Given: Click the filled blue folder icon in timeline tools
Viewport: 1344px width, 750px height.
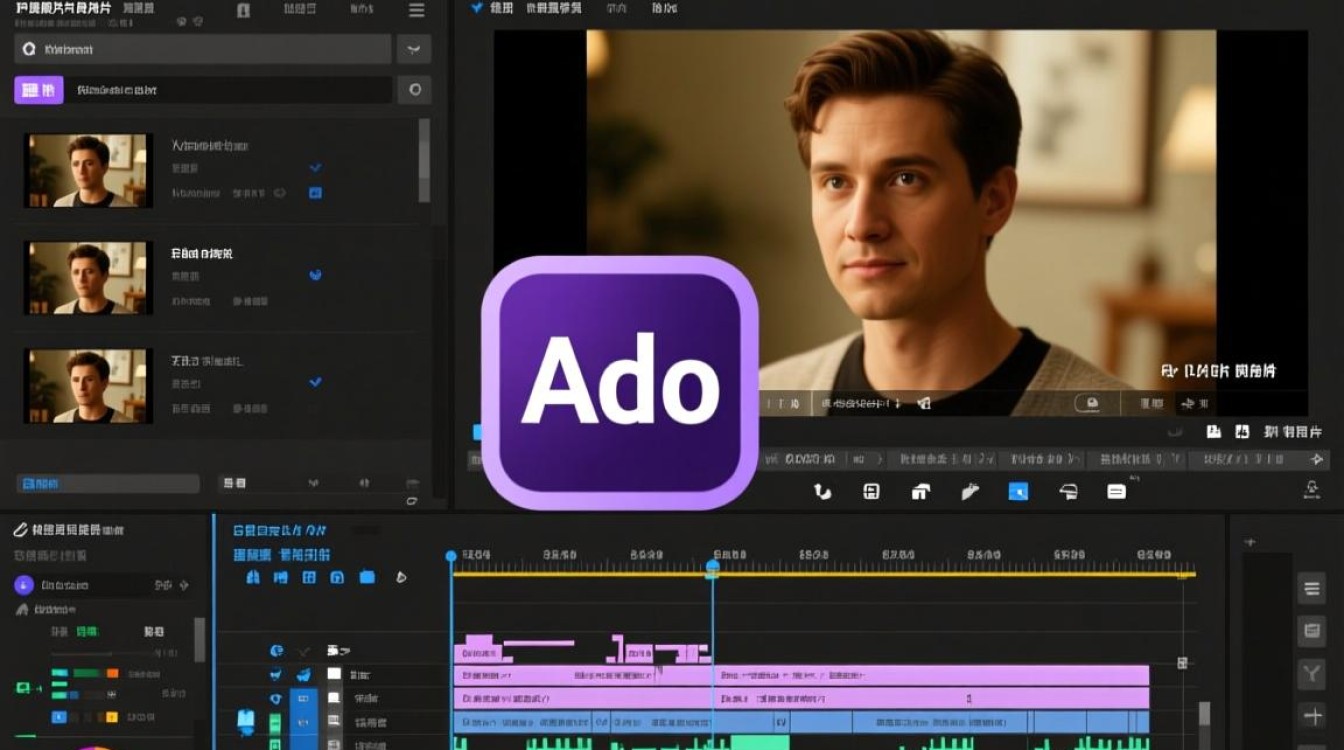Looking at the screenshot, I should (x=367, y=577).
